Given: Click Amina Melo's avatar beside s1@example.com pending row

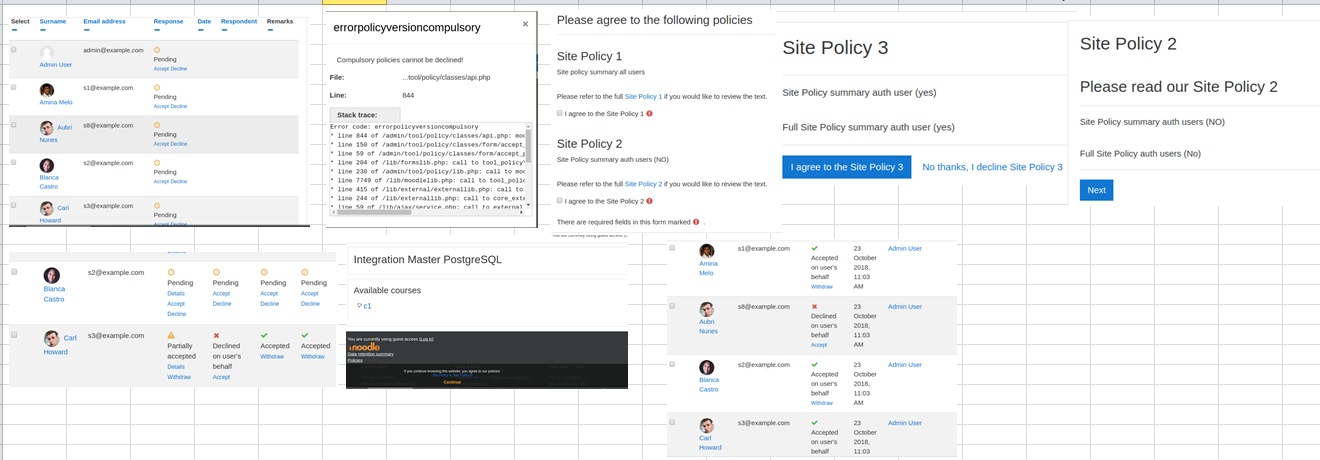Looking at the screenshot, I should [x=47, y=90].
